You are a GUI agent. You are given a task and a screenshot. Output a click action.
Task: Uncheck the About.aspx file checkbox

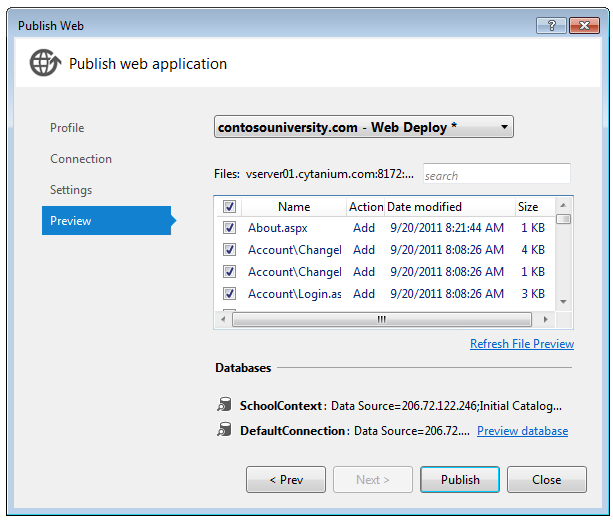pyautogui.click(x=229, y=228)
